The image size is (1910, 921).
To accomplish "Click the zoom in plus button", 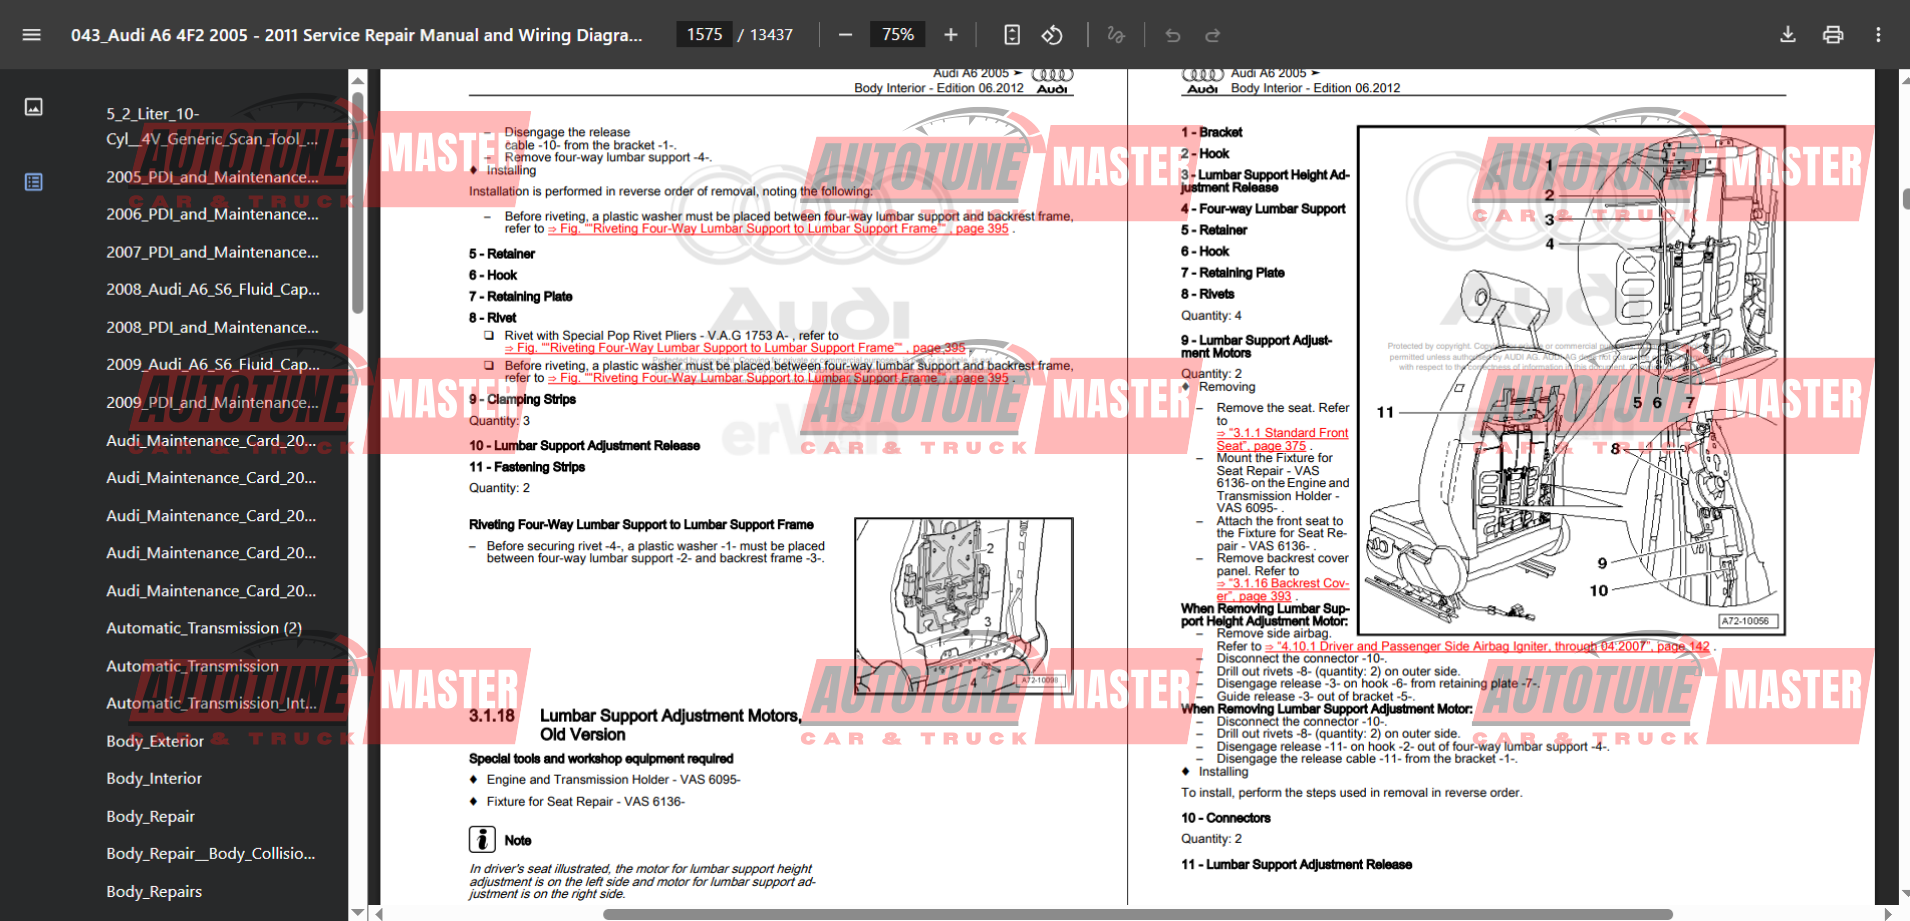I will coord(950,35).
